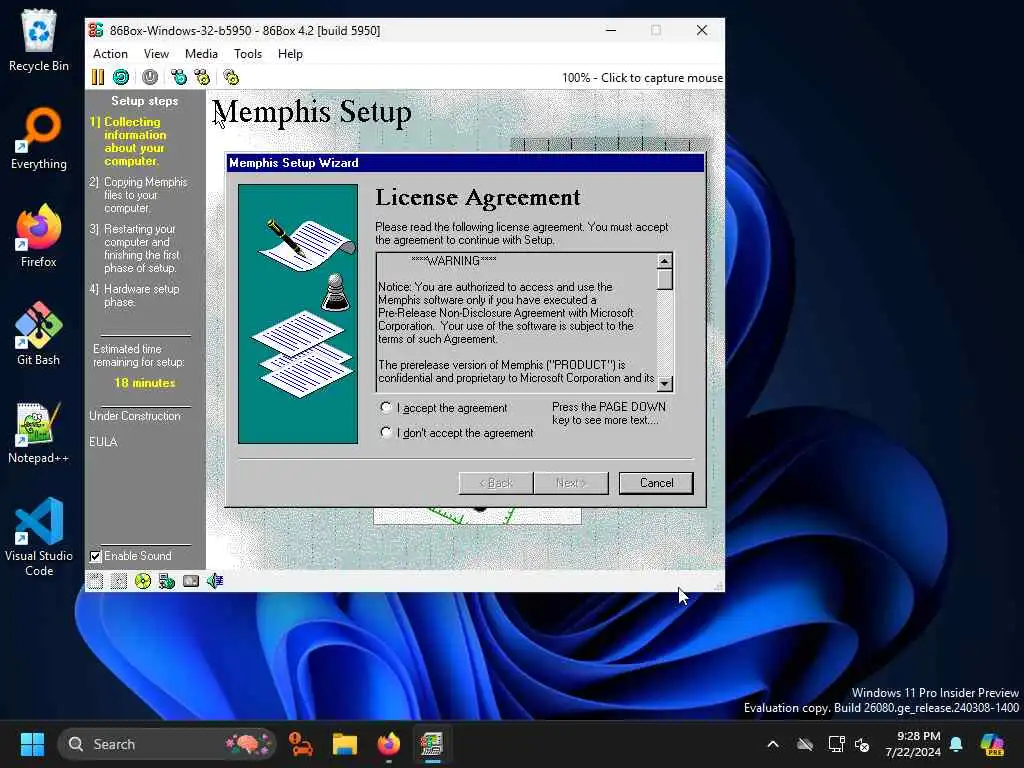Click second floppy drive status icon

click(x=119, y=581)
